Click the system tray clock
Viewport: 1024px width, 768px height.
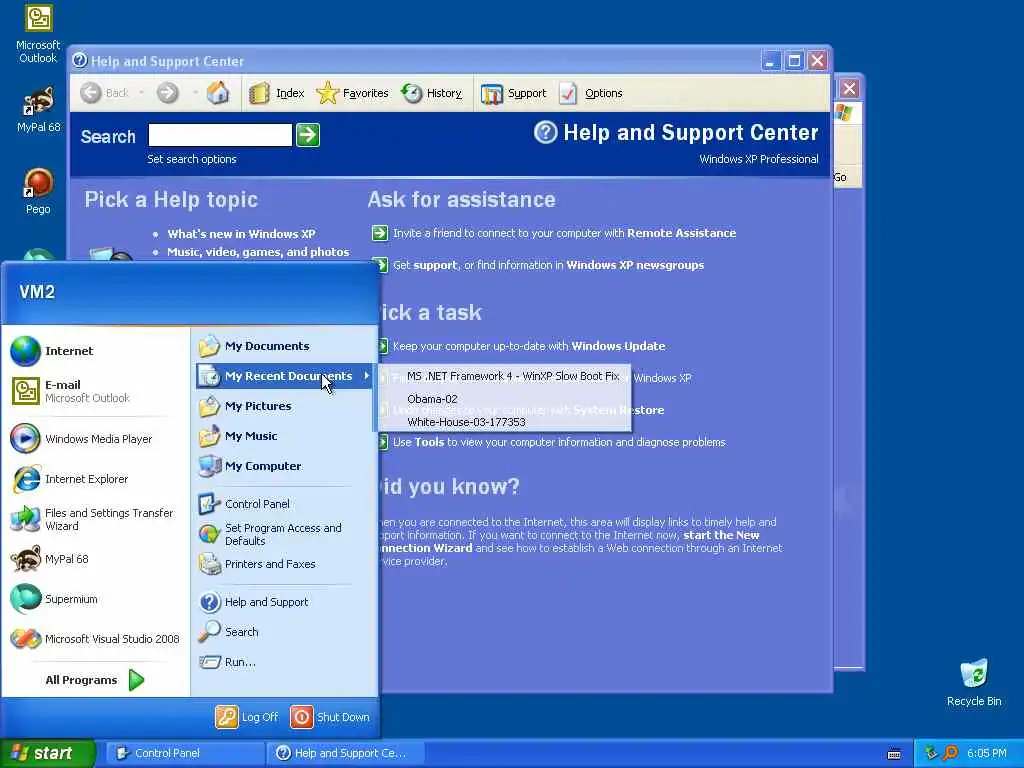[x=987, y=753]
